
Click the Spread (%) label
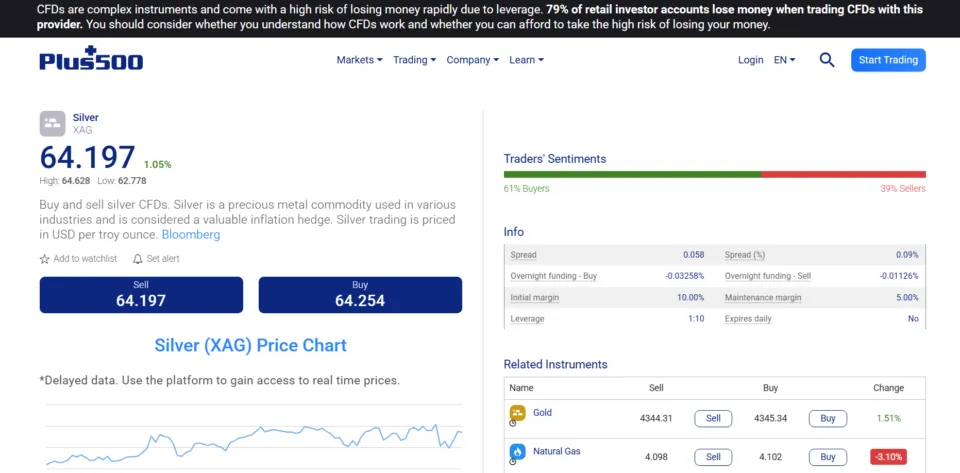(745, 255)
